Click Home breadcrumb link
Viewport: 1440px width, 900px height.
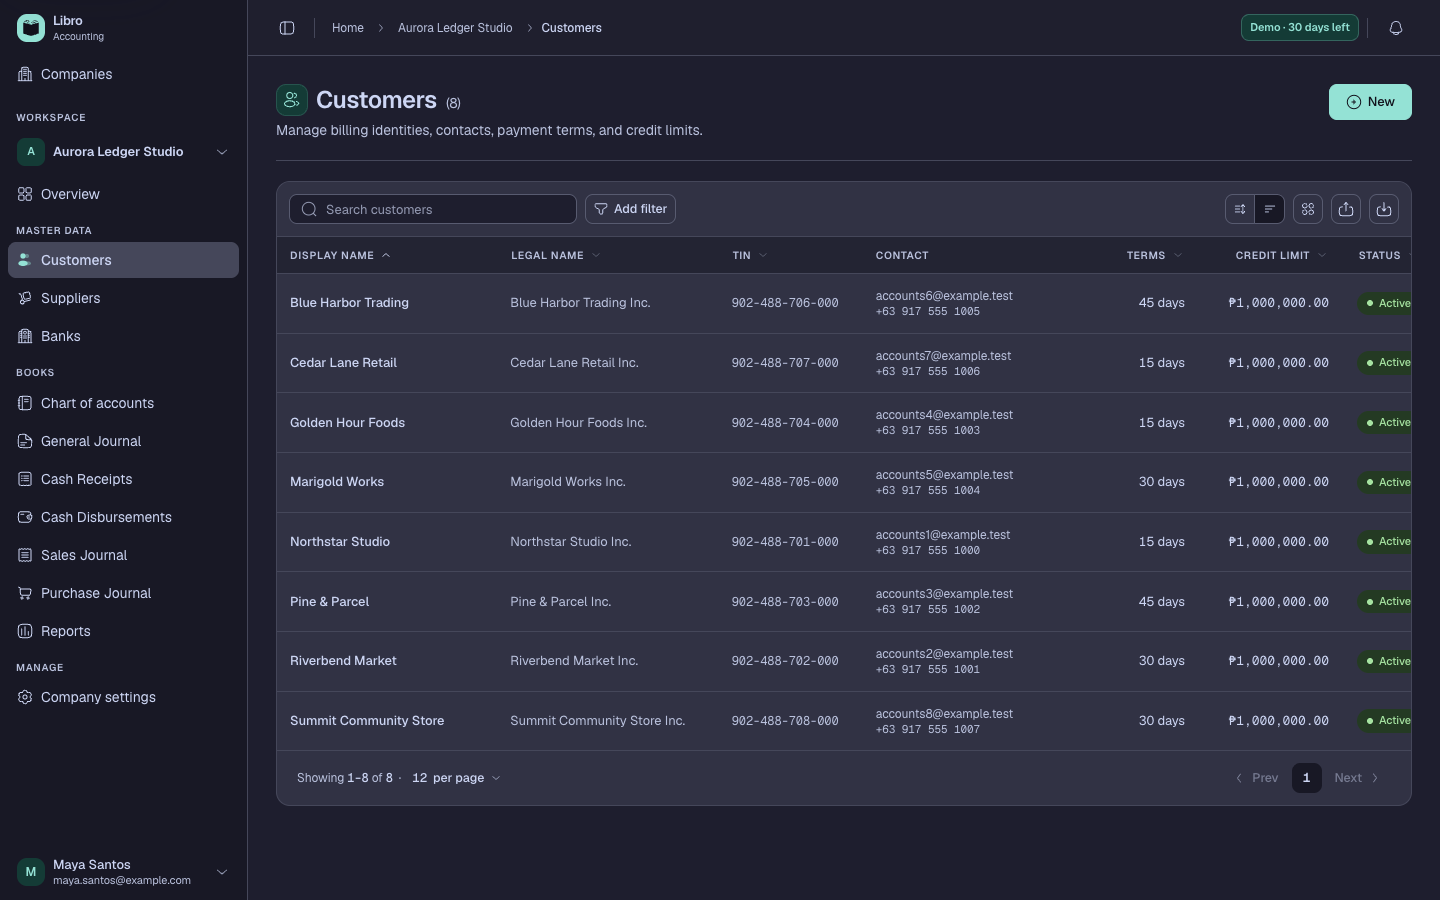348,28
